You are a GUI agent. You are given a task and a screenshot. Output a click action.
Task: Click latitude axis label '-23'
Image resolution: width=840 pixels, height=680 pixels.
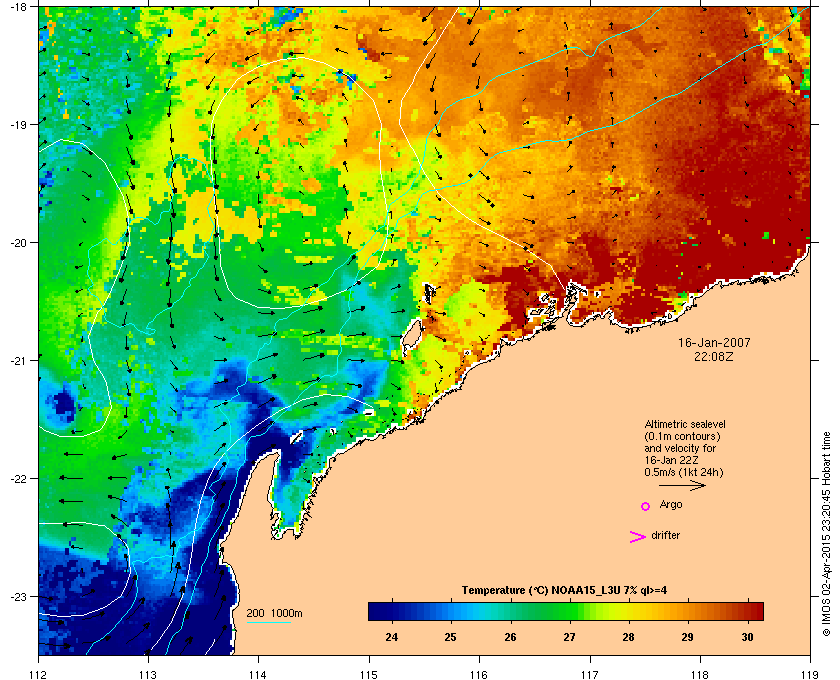point(18,596)
